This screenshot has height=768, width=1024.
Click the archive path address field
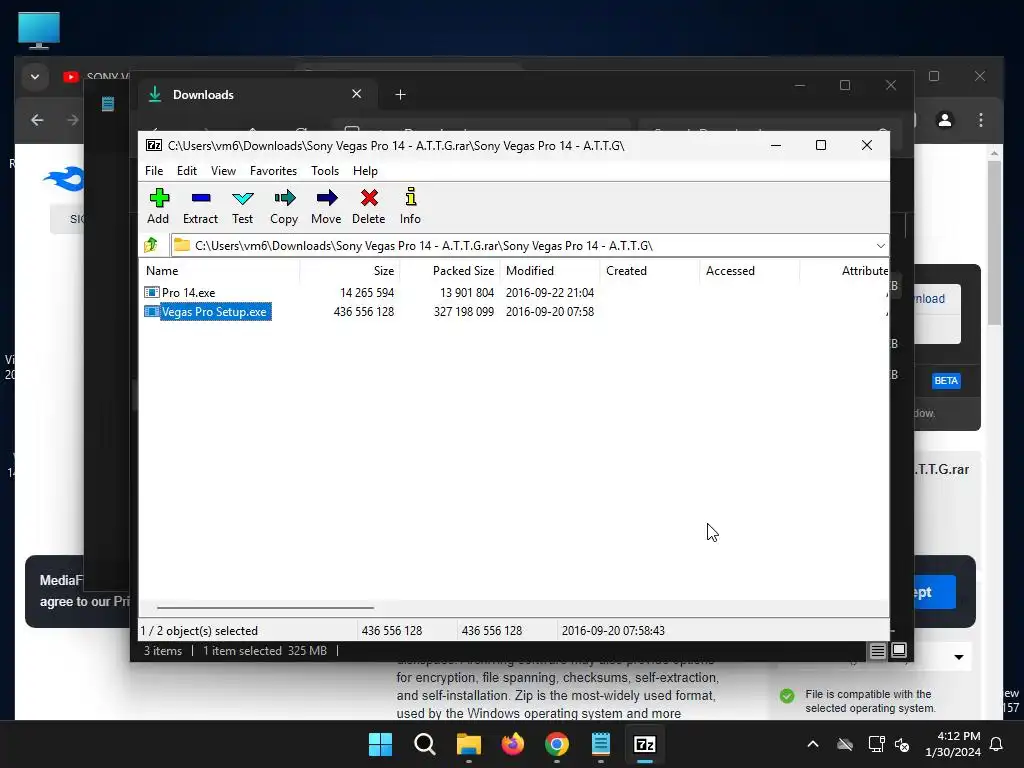tap(522, 246)
